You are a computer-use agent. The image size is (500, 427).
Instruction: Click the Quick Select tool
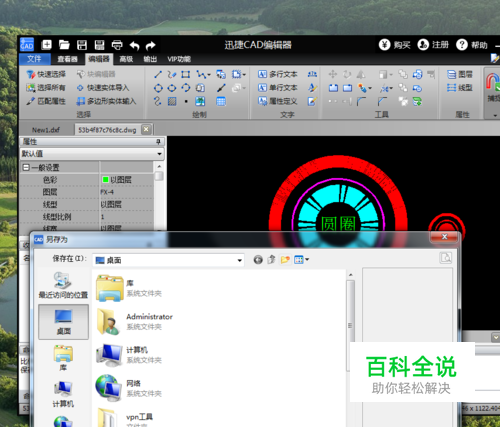(x=46, y=74)
